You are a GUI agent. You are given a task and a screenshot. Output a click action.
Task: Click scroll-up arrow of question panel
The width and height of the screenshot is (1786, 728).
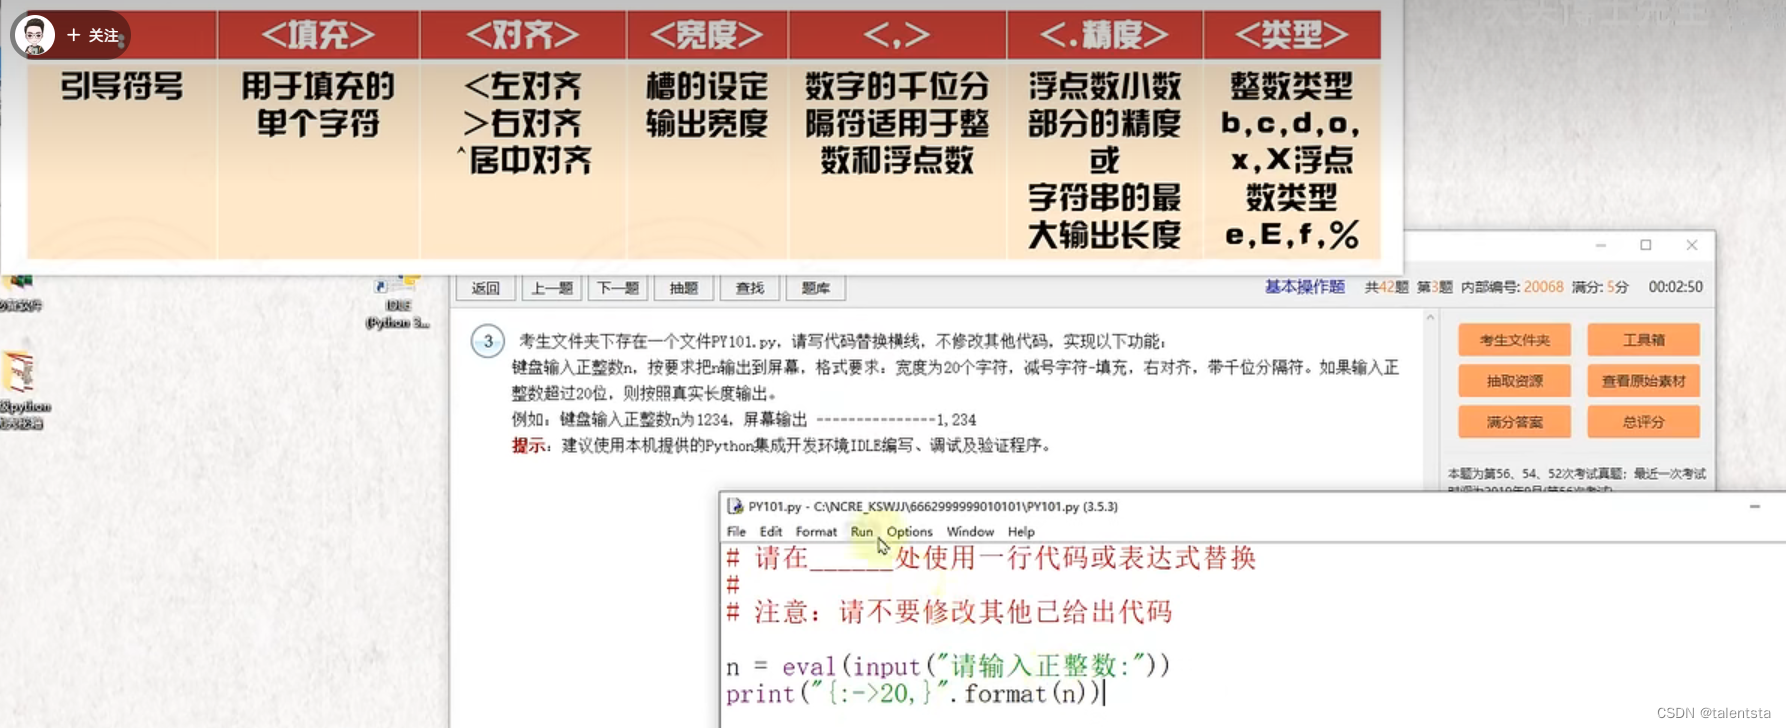1430,318
